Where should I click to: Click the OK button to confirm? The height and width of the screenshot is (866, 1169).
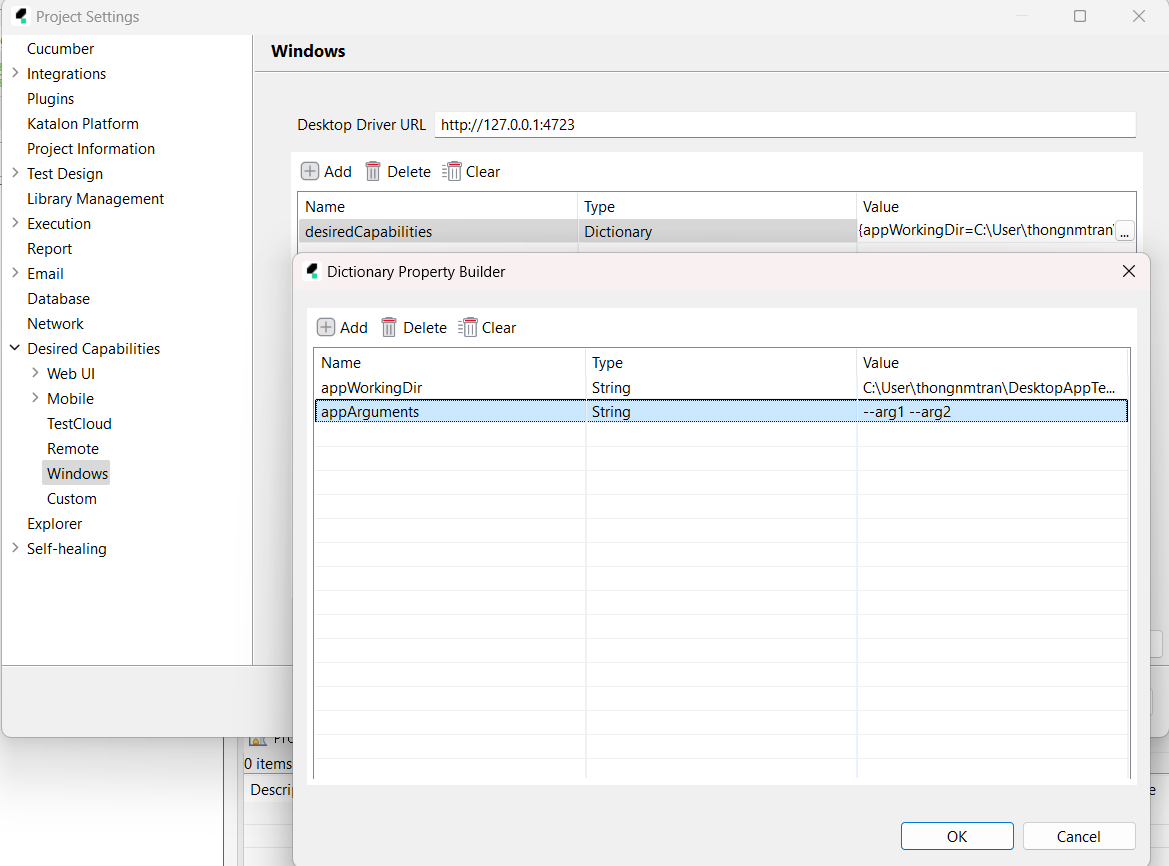click(x=956, y=836)
